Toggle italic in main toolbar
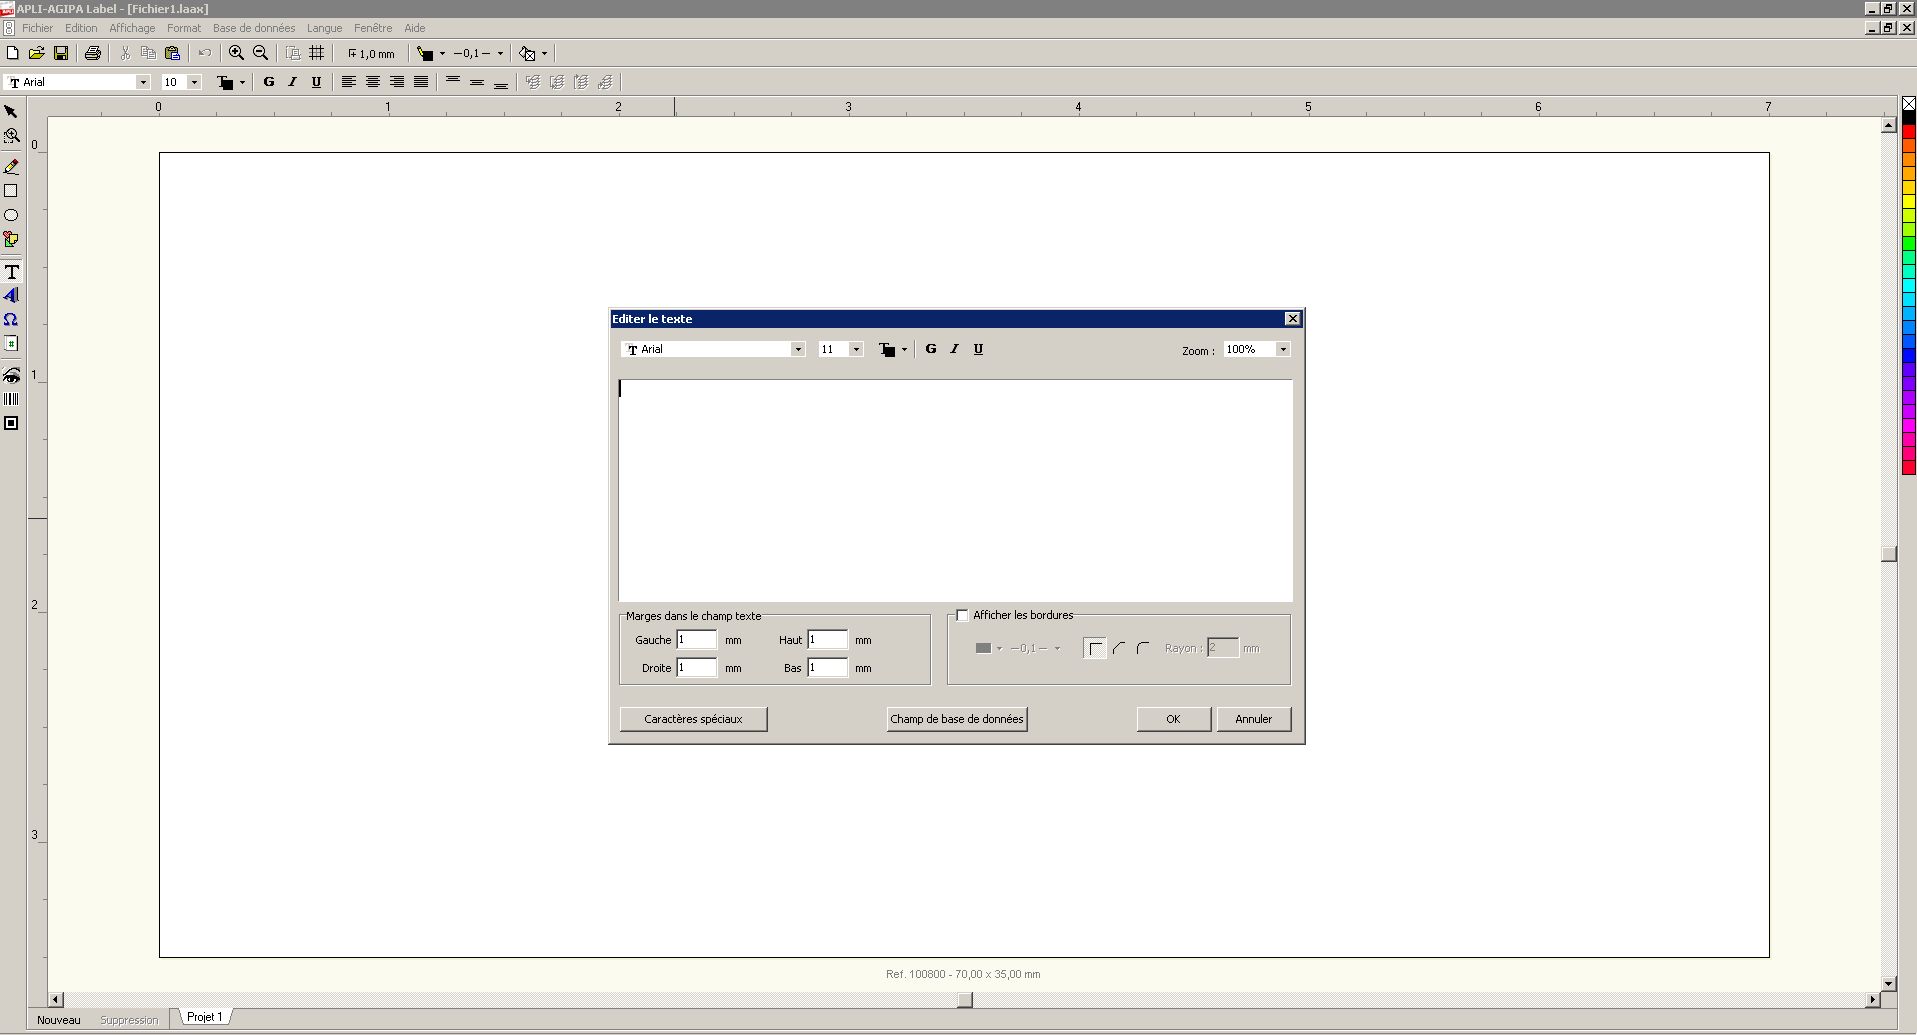Viewport: 1917px width, 1035px height. pyautogui.click(x=292, y=82)
